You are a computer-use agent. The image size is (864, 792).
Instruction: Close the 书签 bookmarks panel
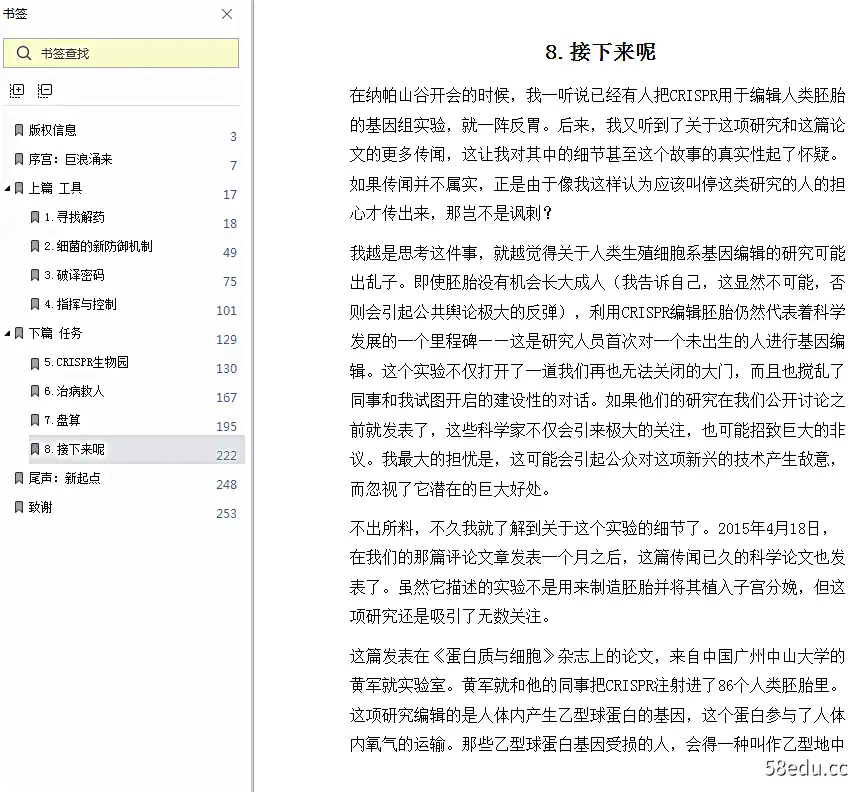[x=227, y=14]
